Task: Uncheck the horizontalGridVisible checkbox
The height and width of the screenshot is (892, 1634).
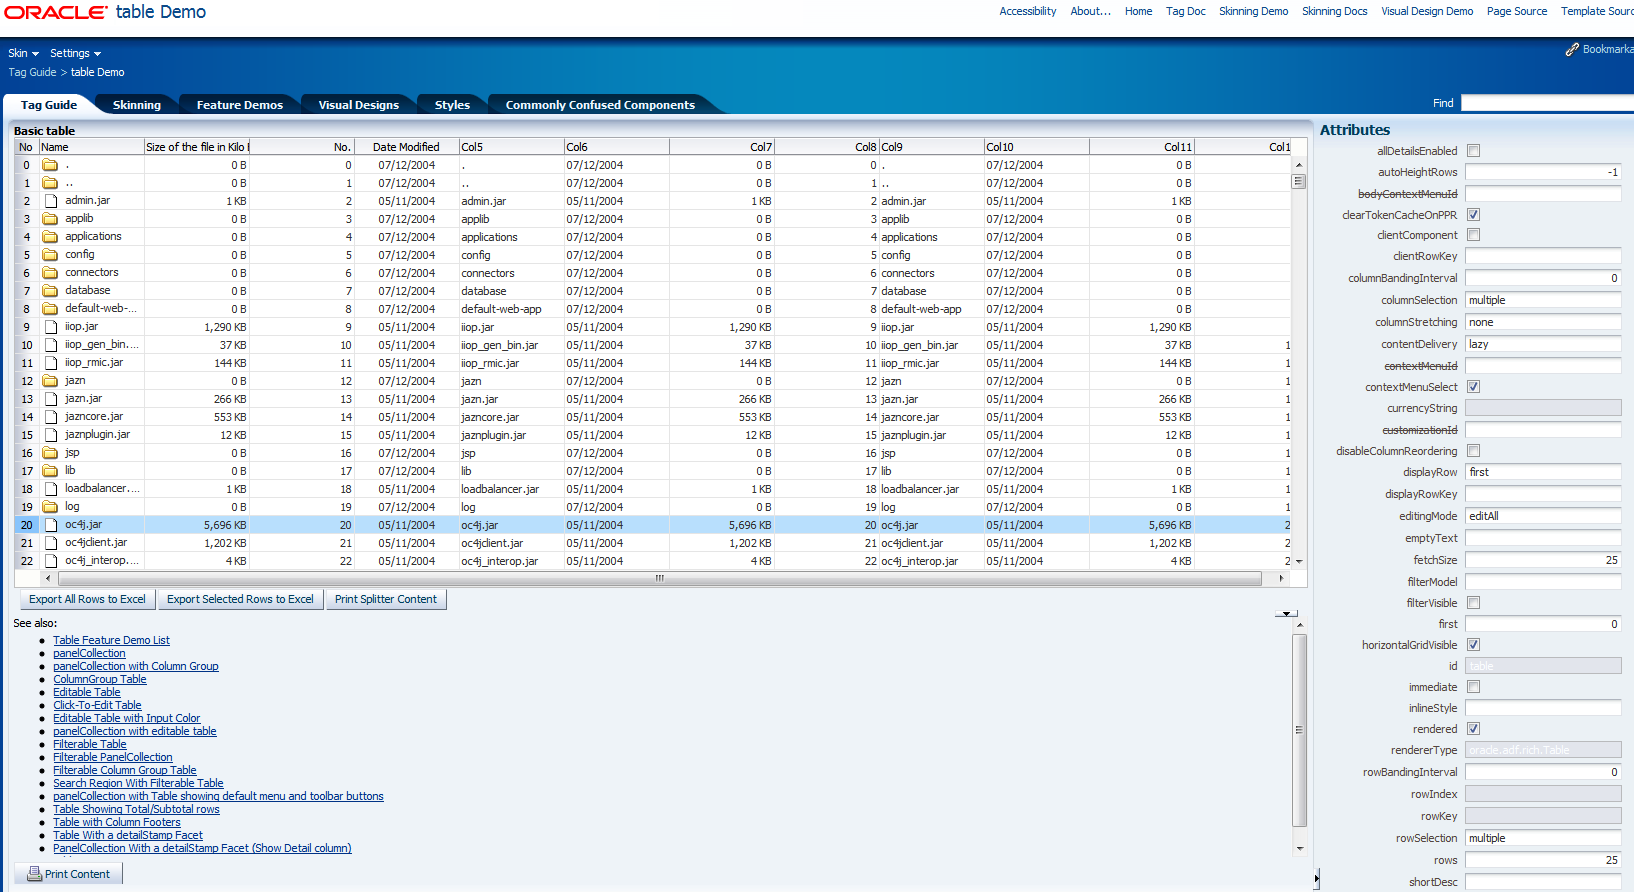Action: click(x=1473, y=645)
